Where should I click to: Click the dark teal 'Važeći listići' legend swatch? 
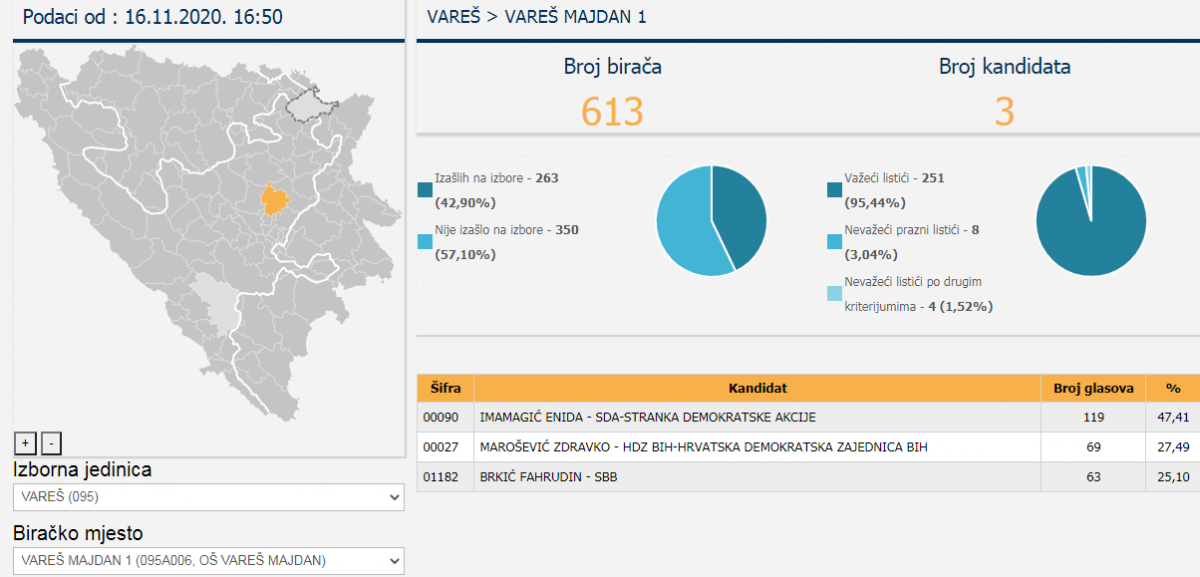835,189
